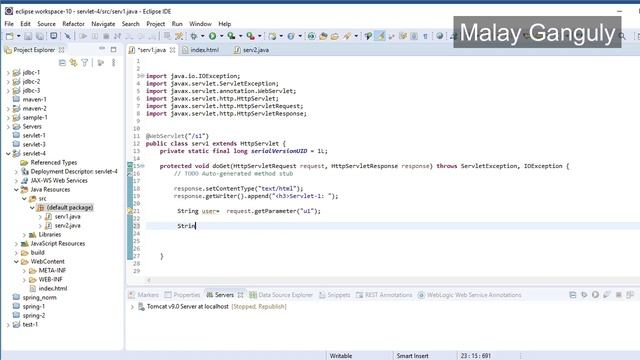
Task: Click the Coverage run toolbar icon
Action: pos(231,36)
